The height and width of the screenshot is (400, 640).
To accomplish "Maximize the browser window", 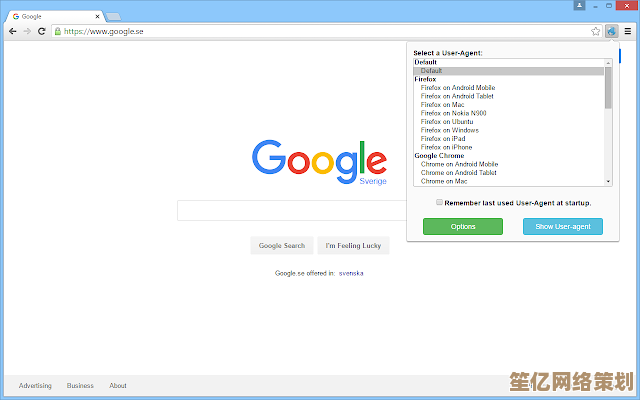I will point(609,6).
